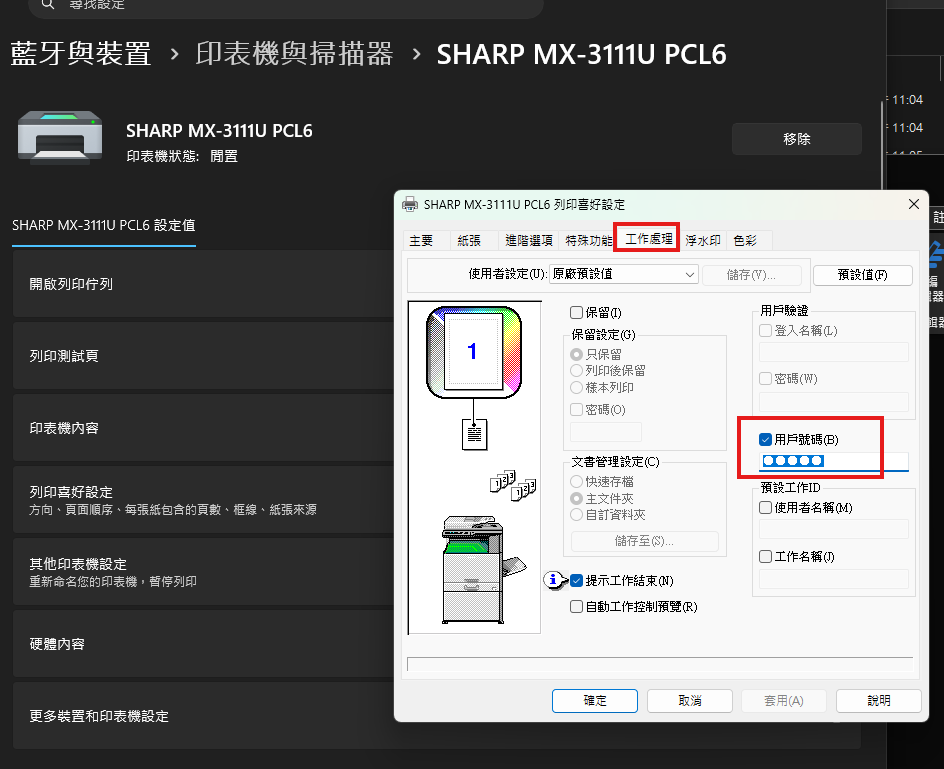Screen dimensions: 944x769
Task: Click the 用戶號碼 masked input field
Action: pyautogui.click(x=834, y=461)
